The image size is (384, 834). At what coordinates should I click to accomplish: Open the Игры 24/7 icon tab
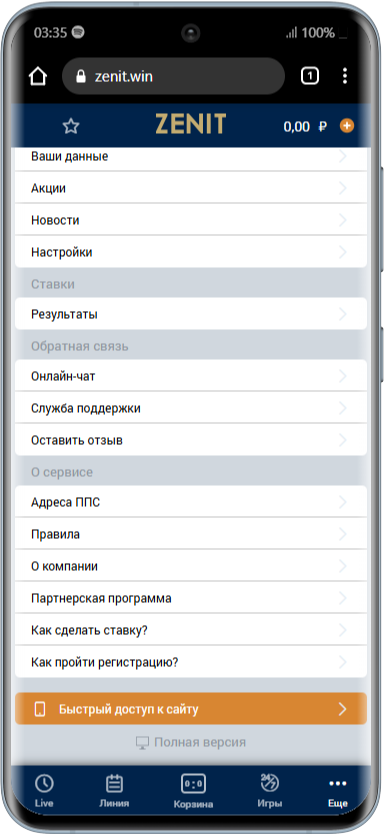pyautogui.click(x=270, y=791)
